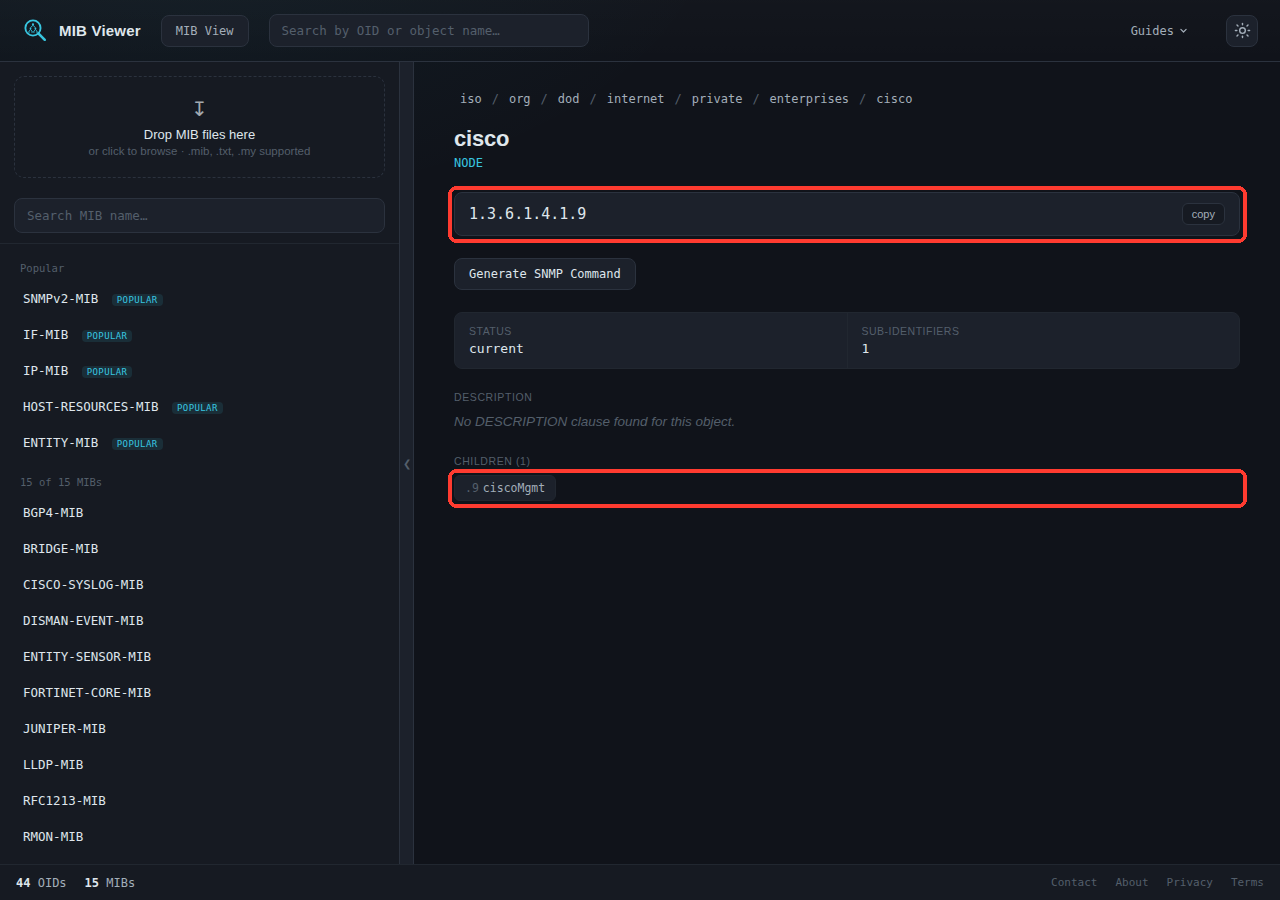Viewport: 1280px width, 900px height.
Task: Open RMON-MIB from the list
Action: point(53,837)
